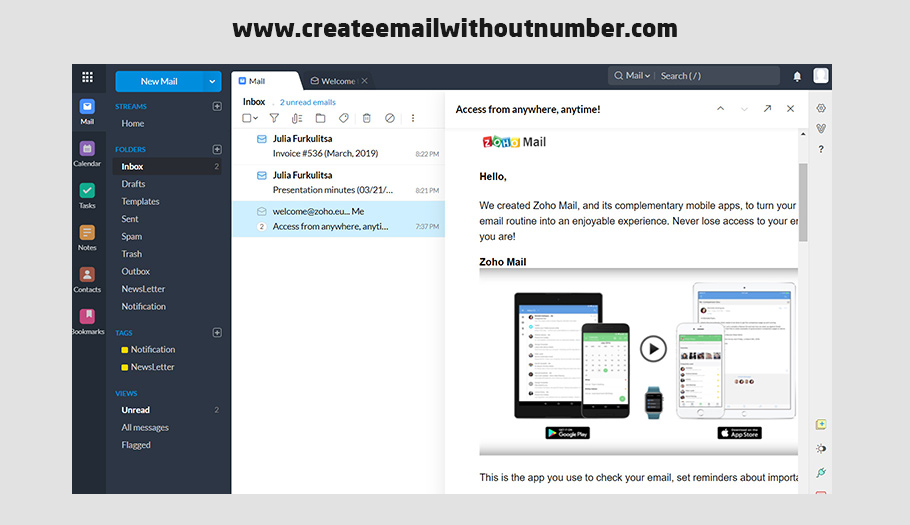Click the plug integrations icon on right rail
Viewport: 910px width, 525px height.
pos(821,473)
